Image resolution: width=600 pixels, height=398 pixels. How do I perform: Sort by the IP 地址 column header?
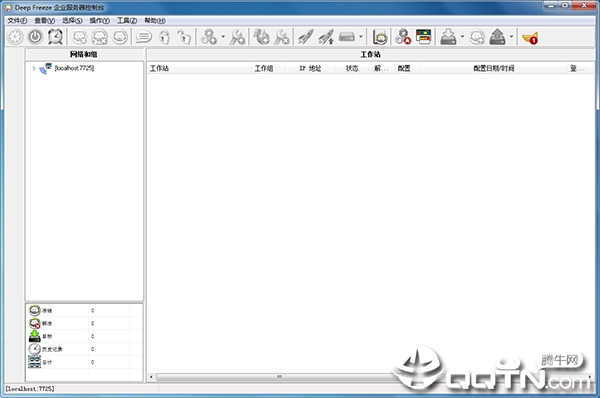[310, 69]
